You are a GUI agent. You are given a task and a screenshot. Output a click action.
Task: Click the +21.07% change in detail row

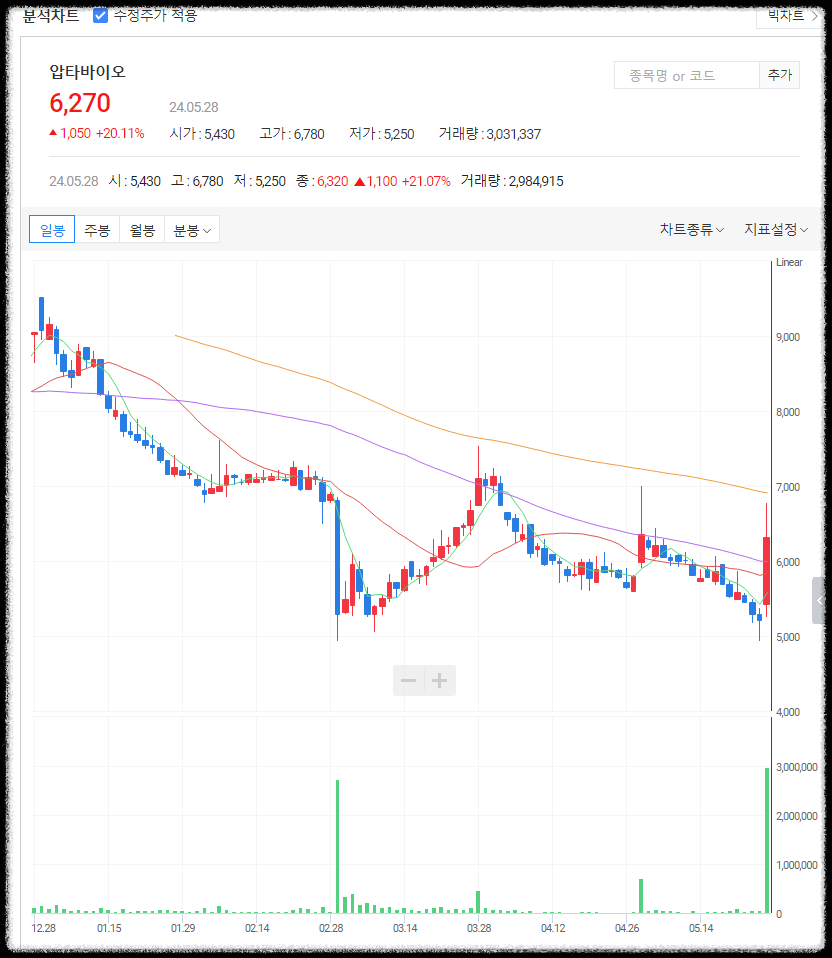click(x=426, y=181)
